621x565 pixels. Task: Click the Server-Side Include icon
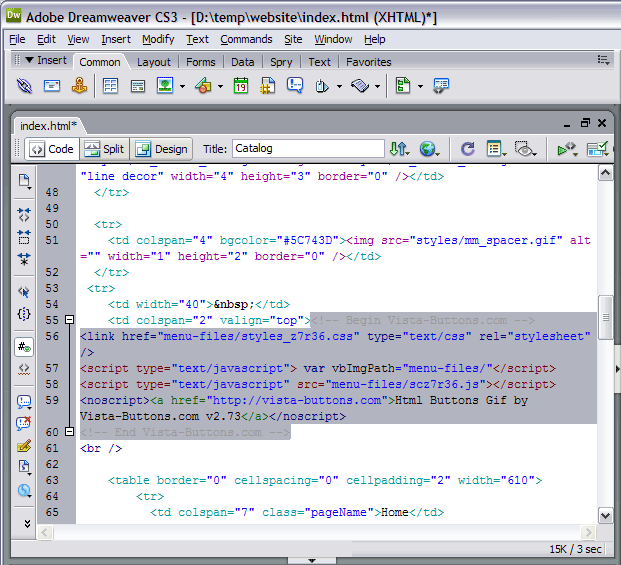(x=268, y=86)
